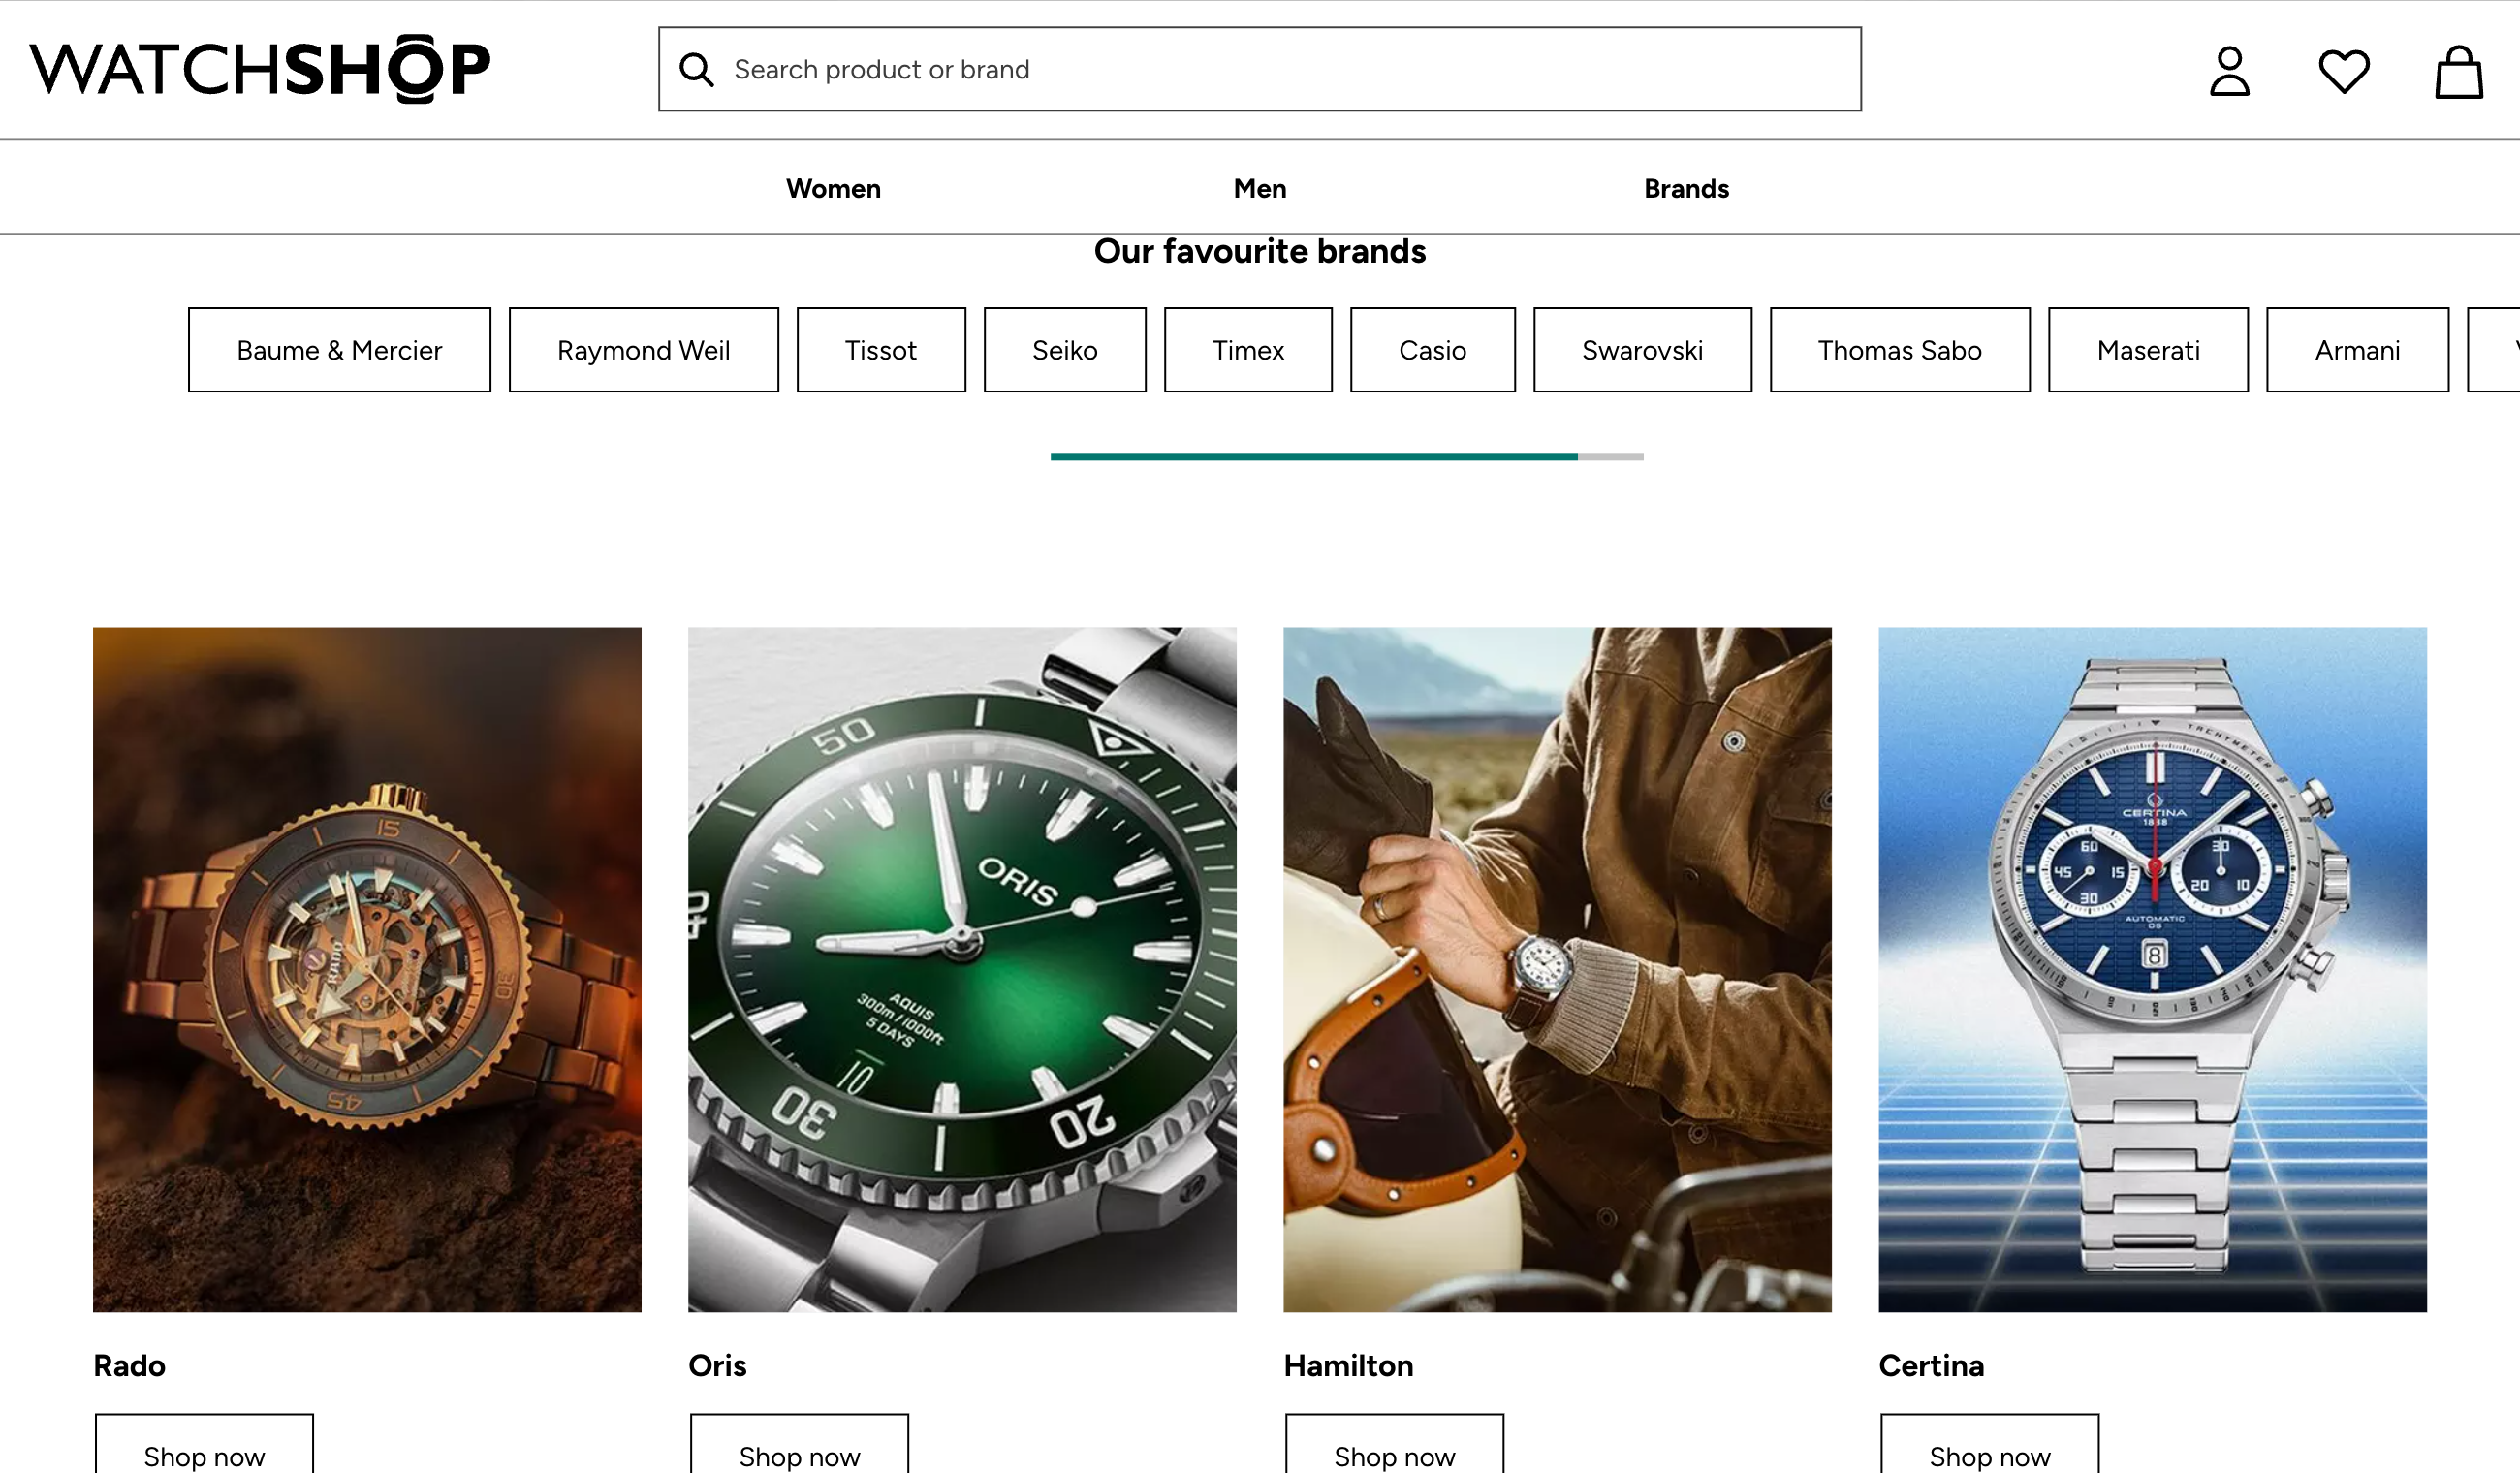Click Shop now button for Oris
This screenshot has height=1473, width=2520.
(802, 1456)
